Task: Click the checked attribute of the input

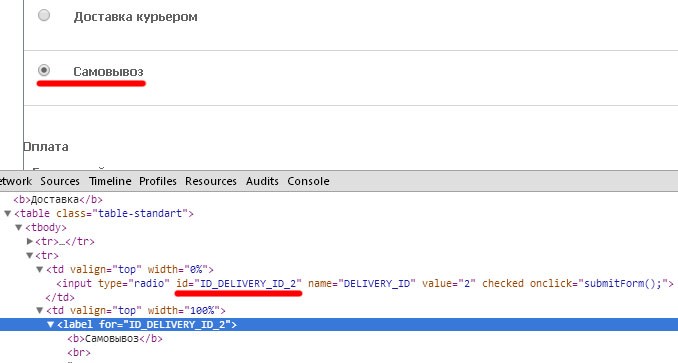Action: (x=502, y=283)
